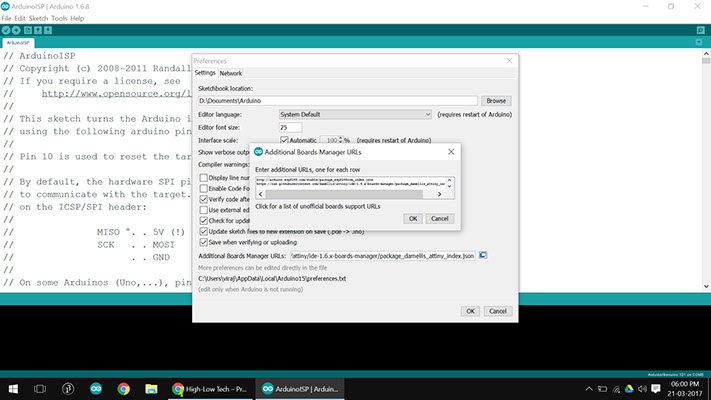Open File Explorer from the taskbar

(151, 389)
